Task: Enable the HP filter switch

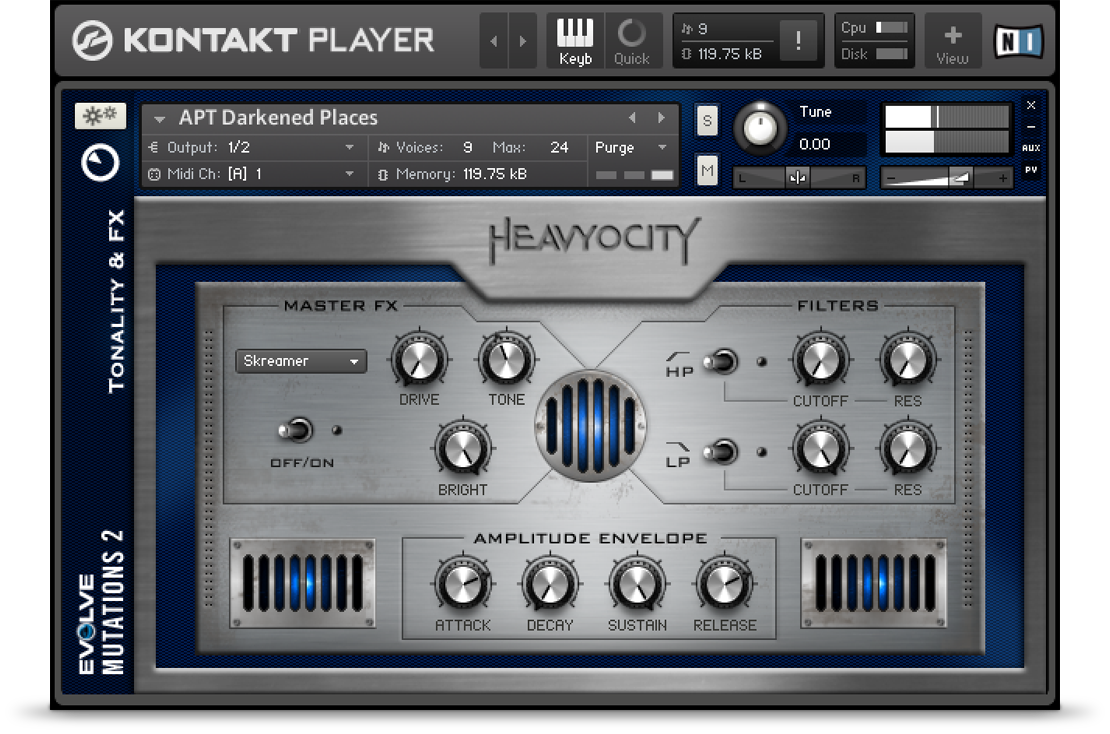Action: coord(720,362)
